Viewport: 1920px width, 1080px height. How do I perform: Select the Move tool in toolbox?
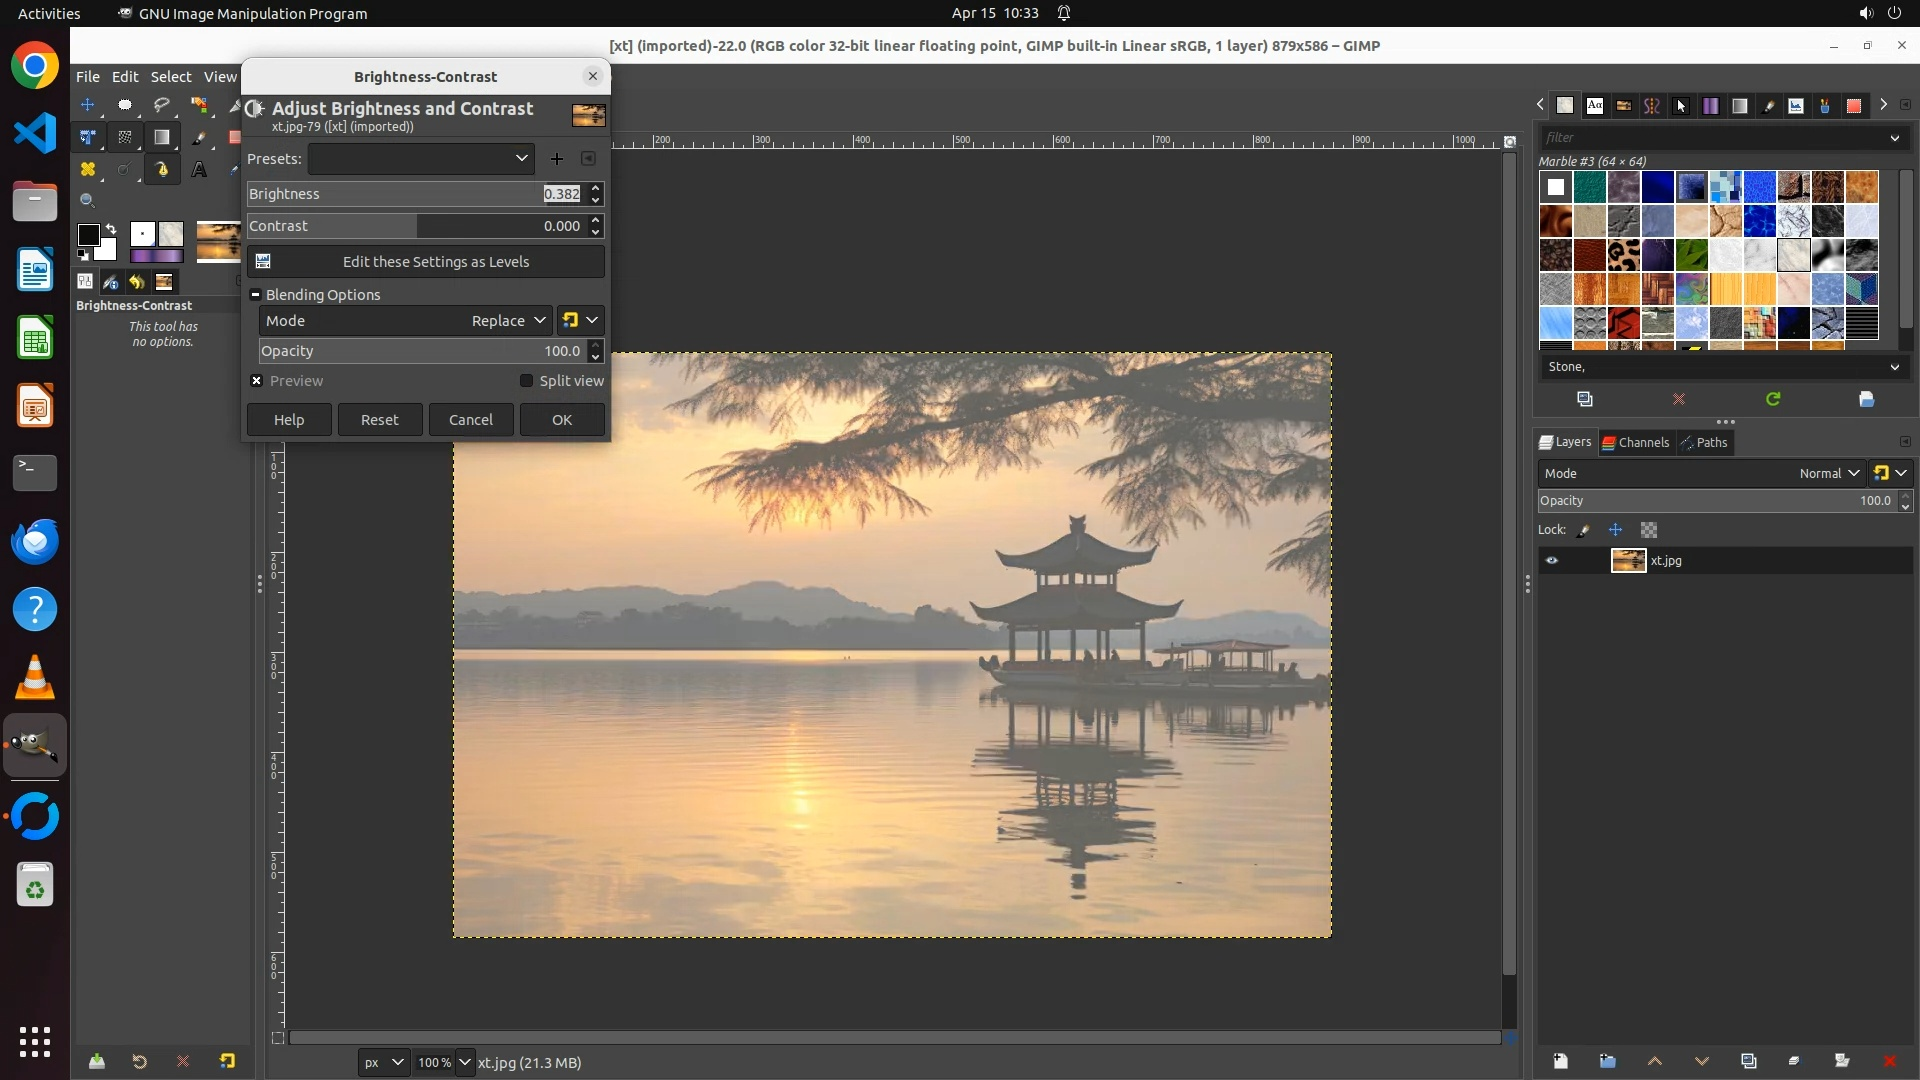point(88,105)
